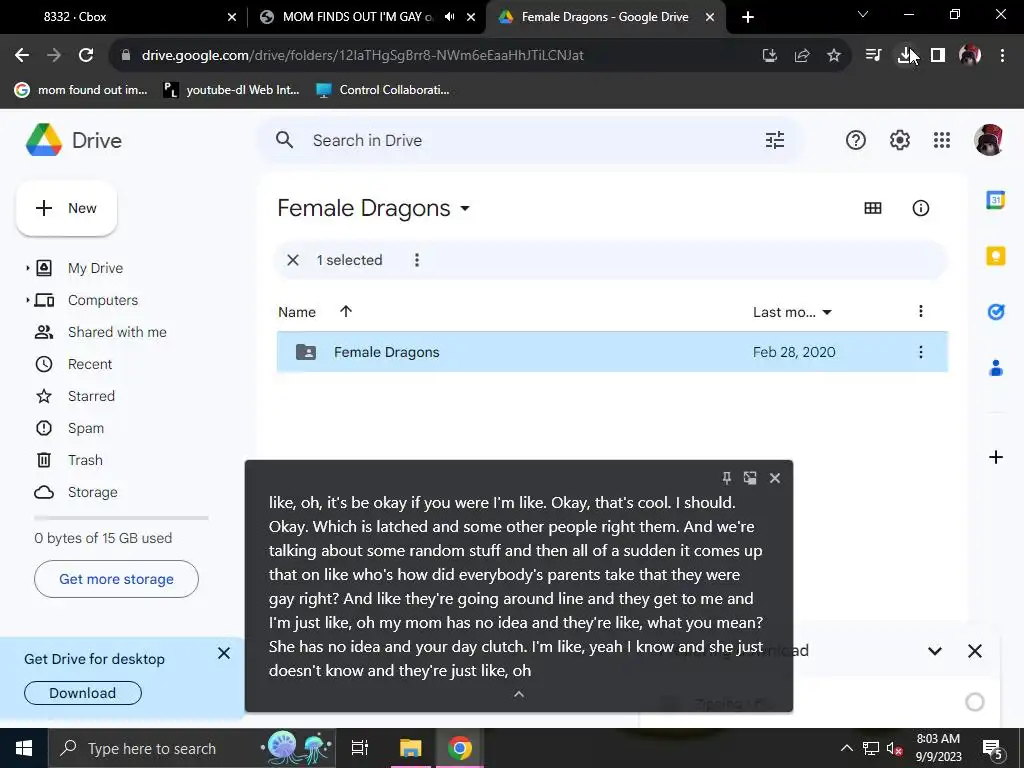The width and height of the screenshot is (1024, 768).
Task: Clear selection X beside 1 selected
Action: 293,260
